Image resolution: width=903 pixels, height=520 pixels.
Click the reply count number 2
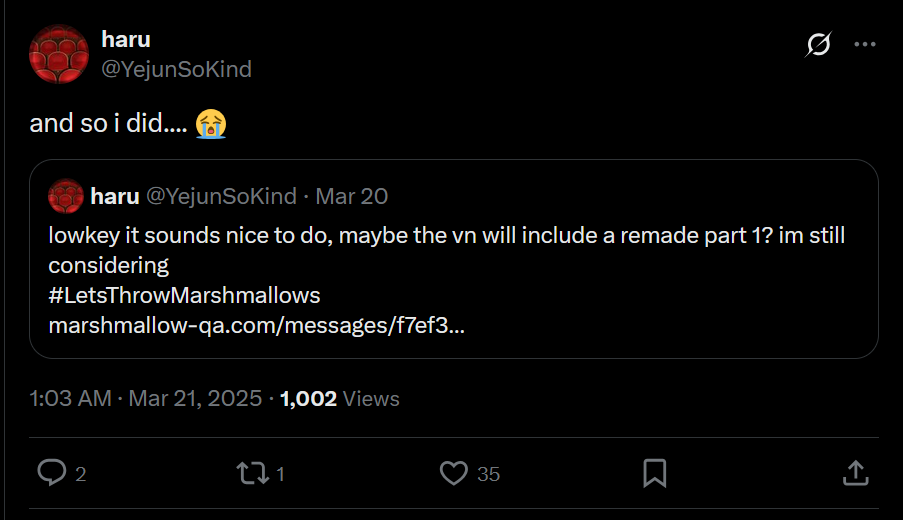[x=81, y=474]
